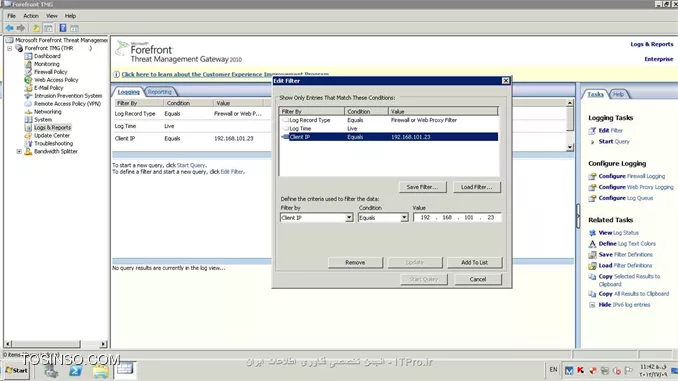The width and height of the screenshot is (678, 381).
Task: Toggle the Show/Hide Console Tree toolbar icon
Action: 48,28
